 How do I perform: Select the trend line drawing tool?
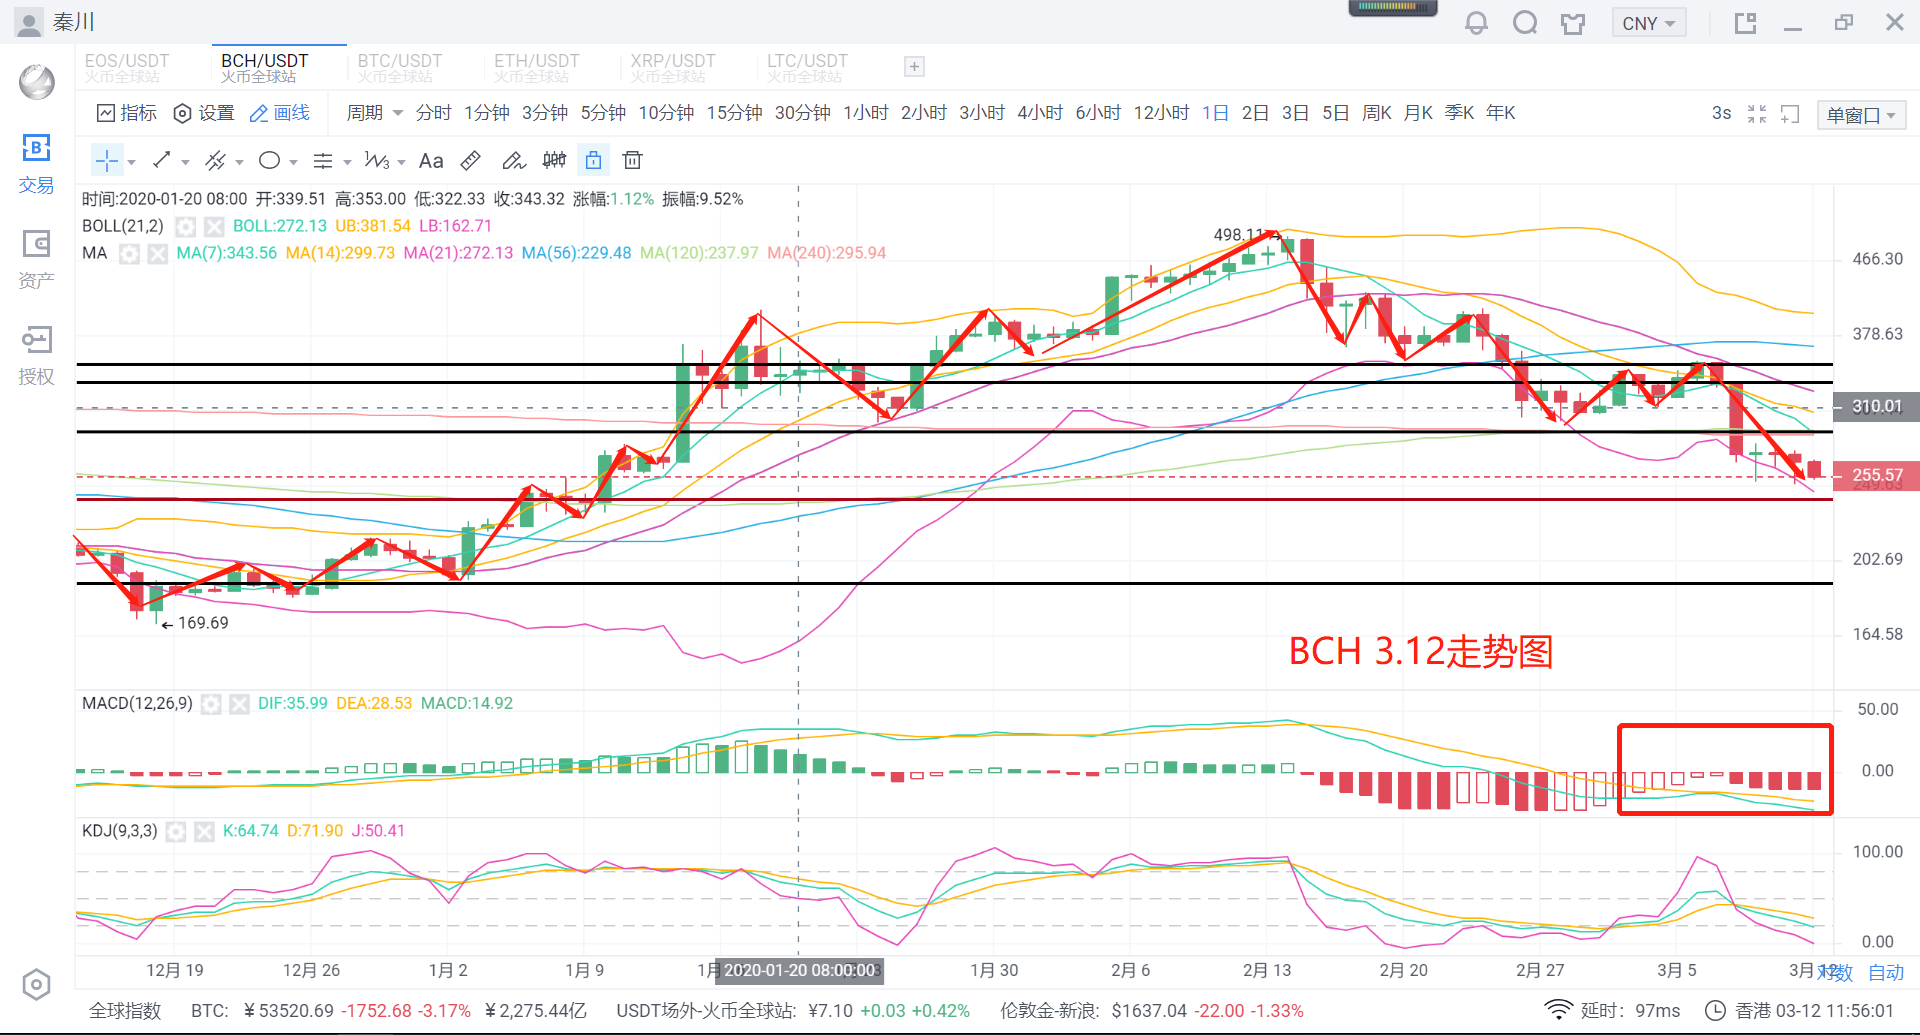pyautogui.click(x=162, y=160)
